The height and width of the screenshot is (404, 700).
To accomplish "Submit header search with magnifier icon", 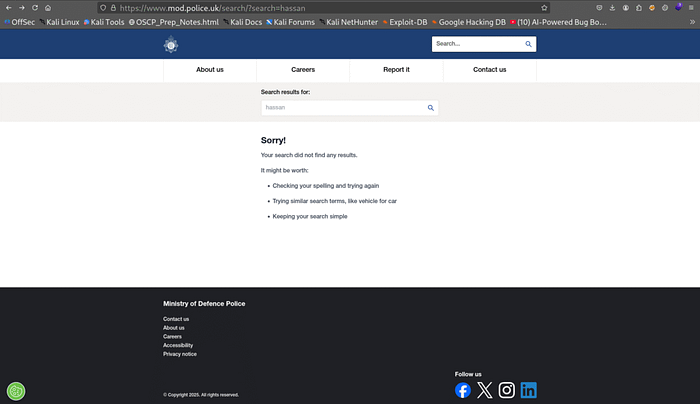I will click(529, 44).
